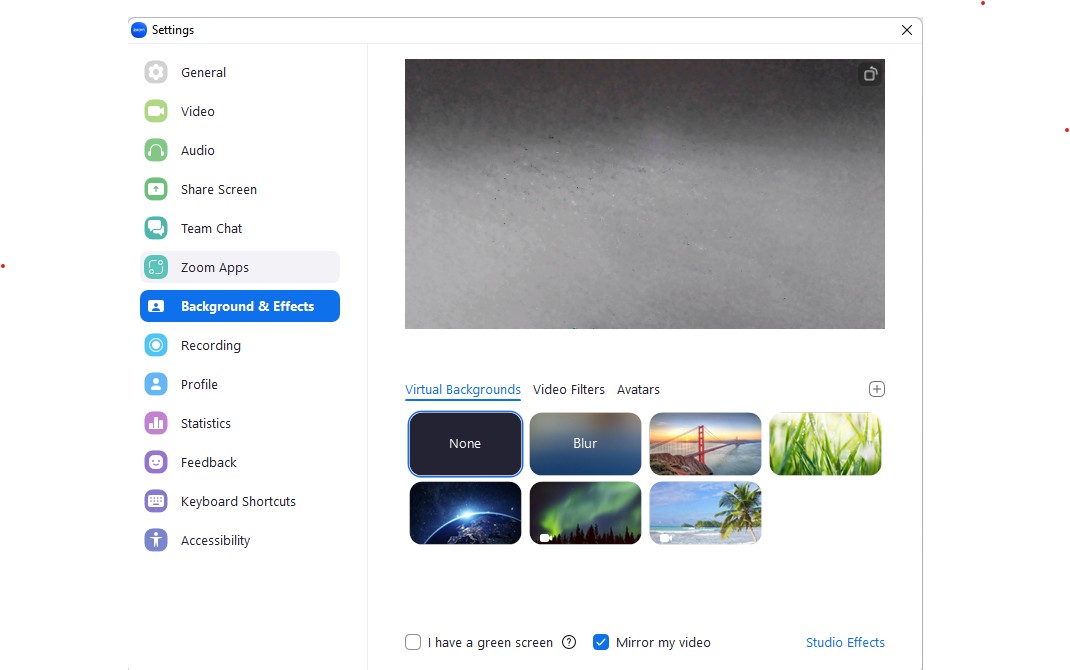This screenshot has height=670, width=1070.
Task: Switch to the Avatars tab
Action: coord(638,389)
